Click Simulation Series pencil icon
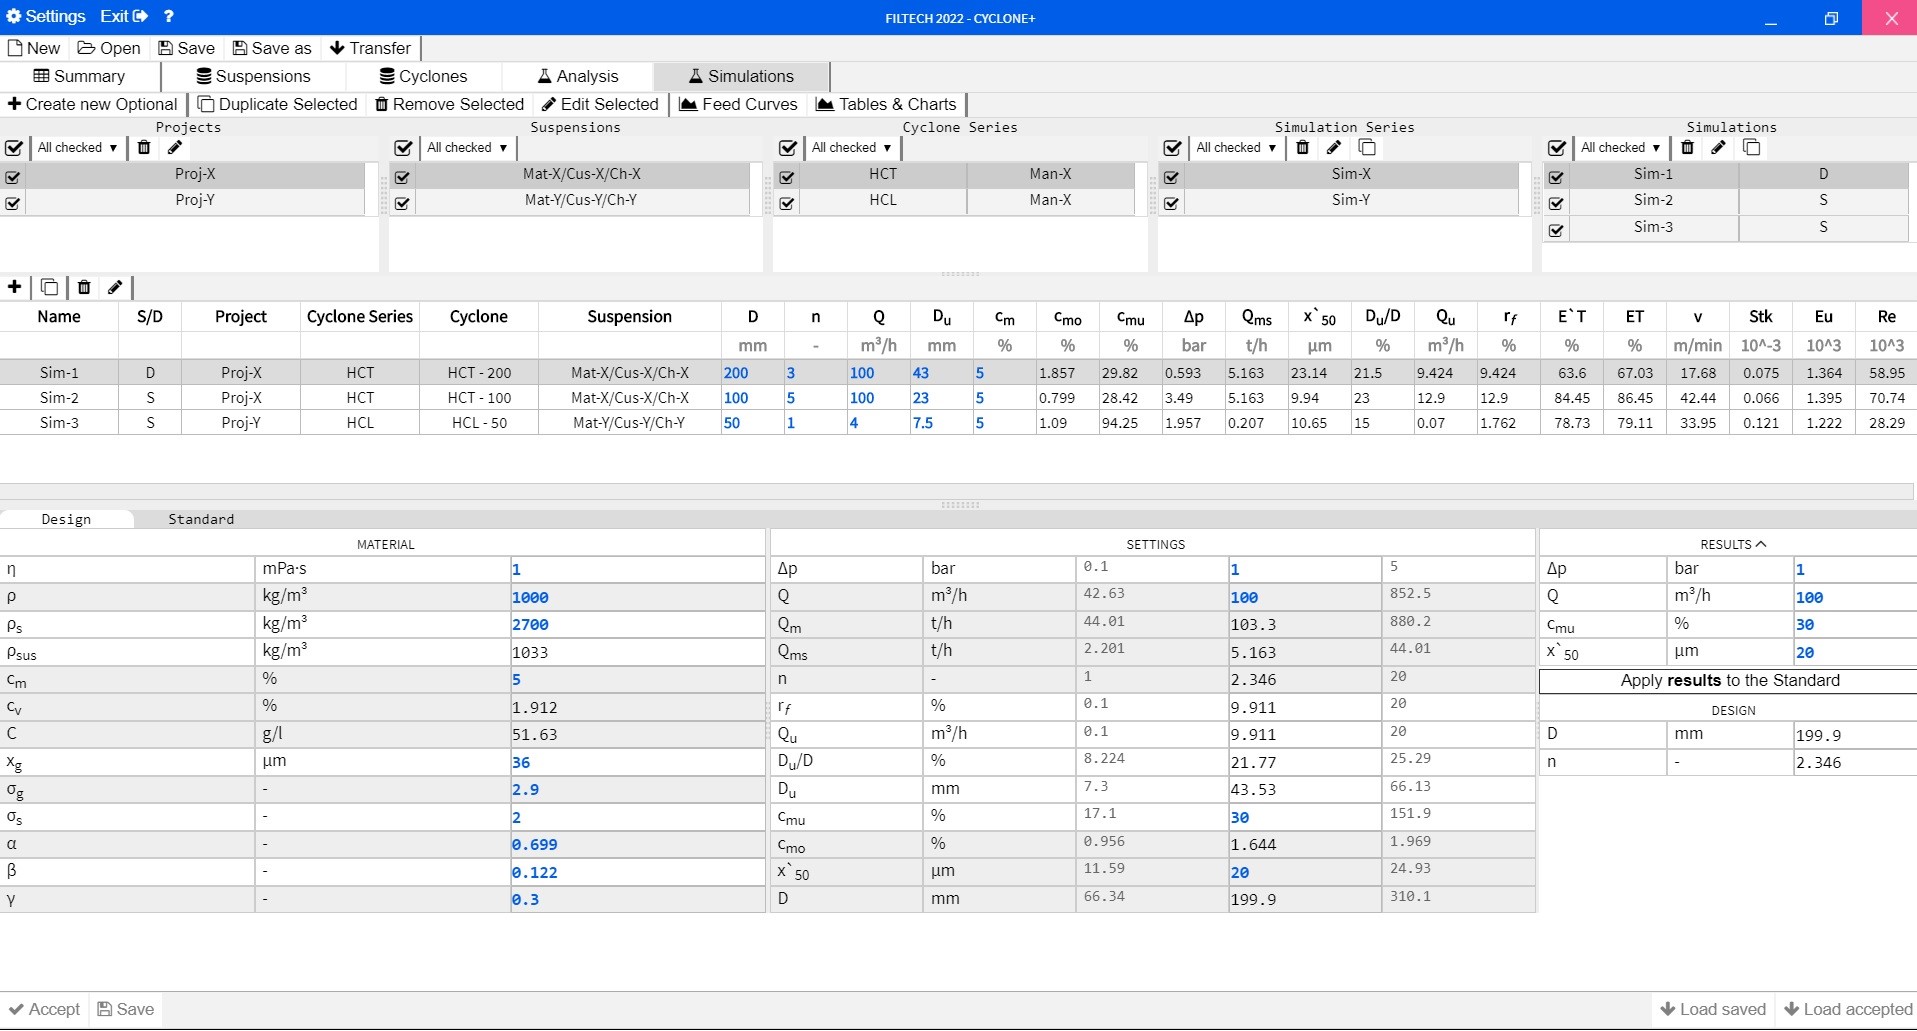 click(x=1334, y=148)
